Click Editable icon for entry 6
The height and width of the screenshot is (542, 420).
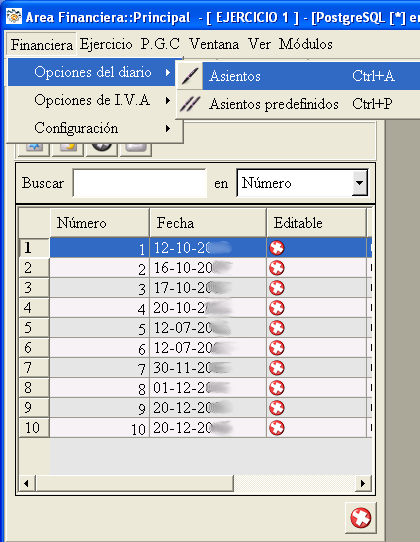click(x=277, y=348)
